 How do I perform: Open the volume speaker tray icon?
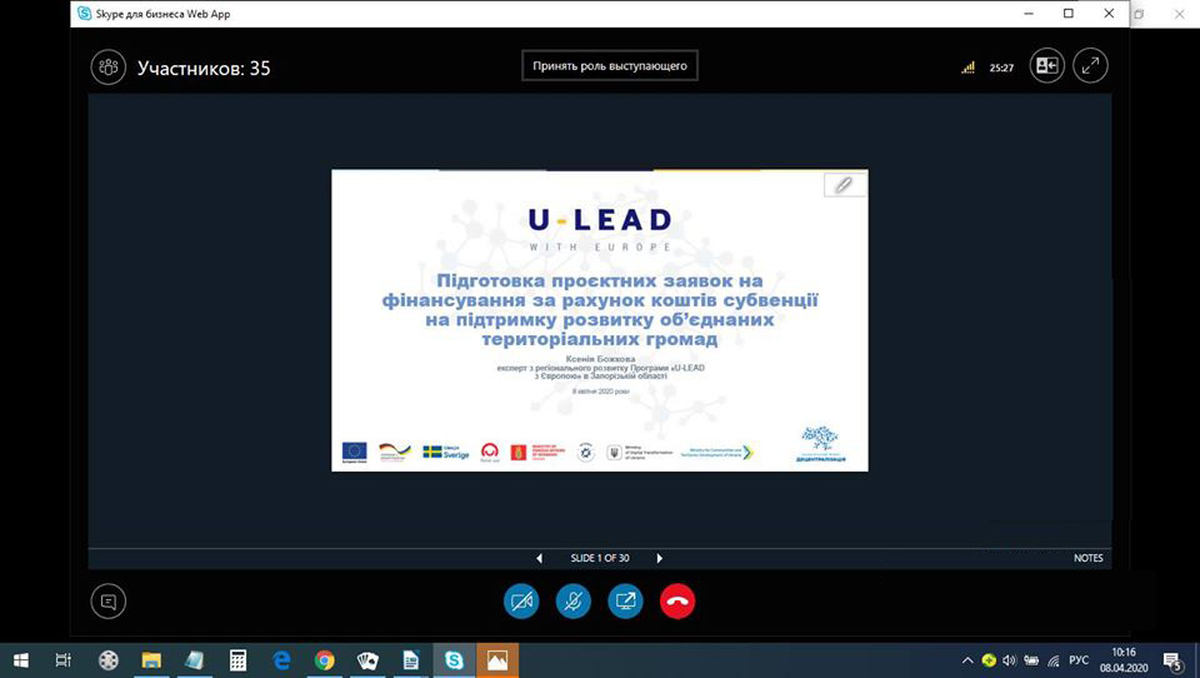tap(1009, 660)
